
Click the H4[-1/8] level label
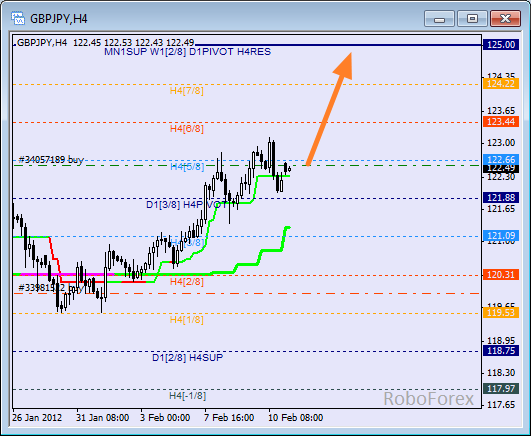point(187,396)
